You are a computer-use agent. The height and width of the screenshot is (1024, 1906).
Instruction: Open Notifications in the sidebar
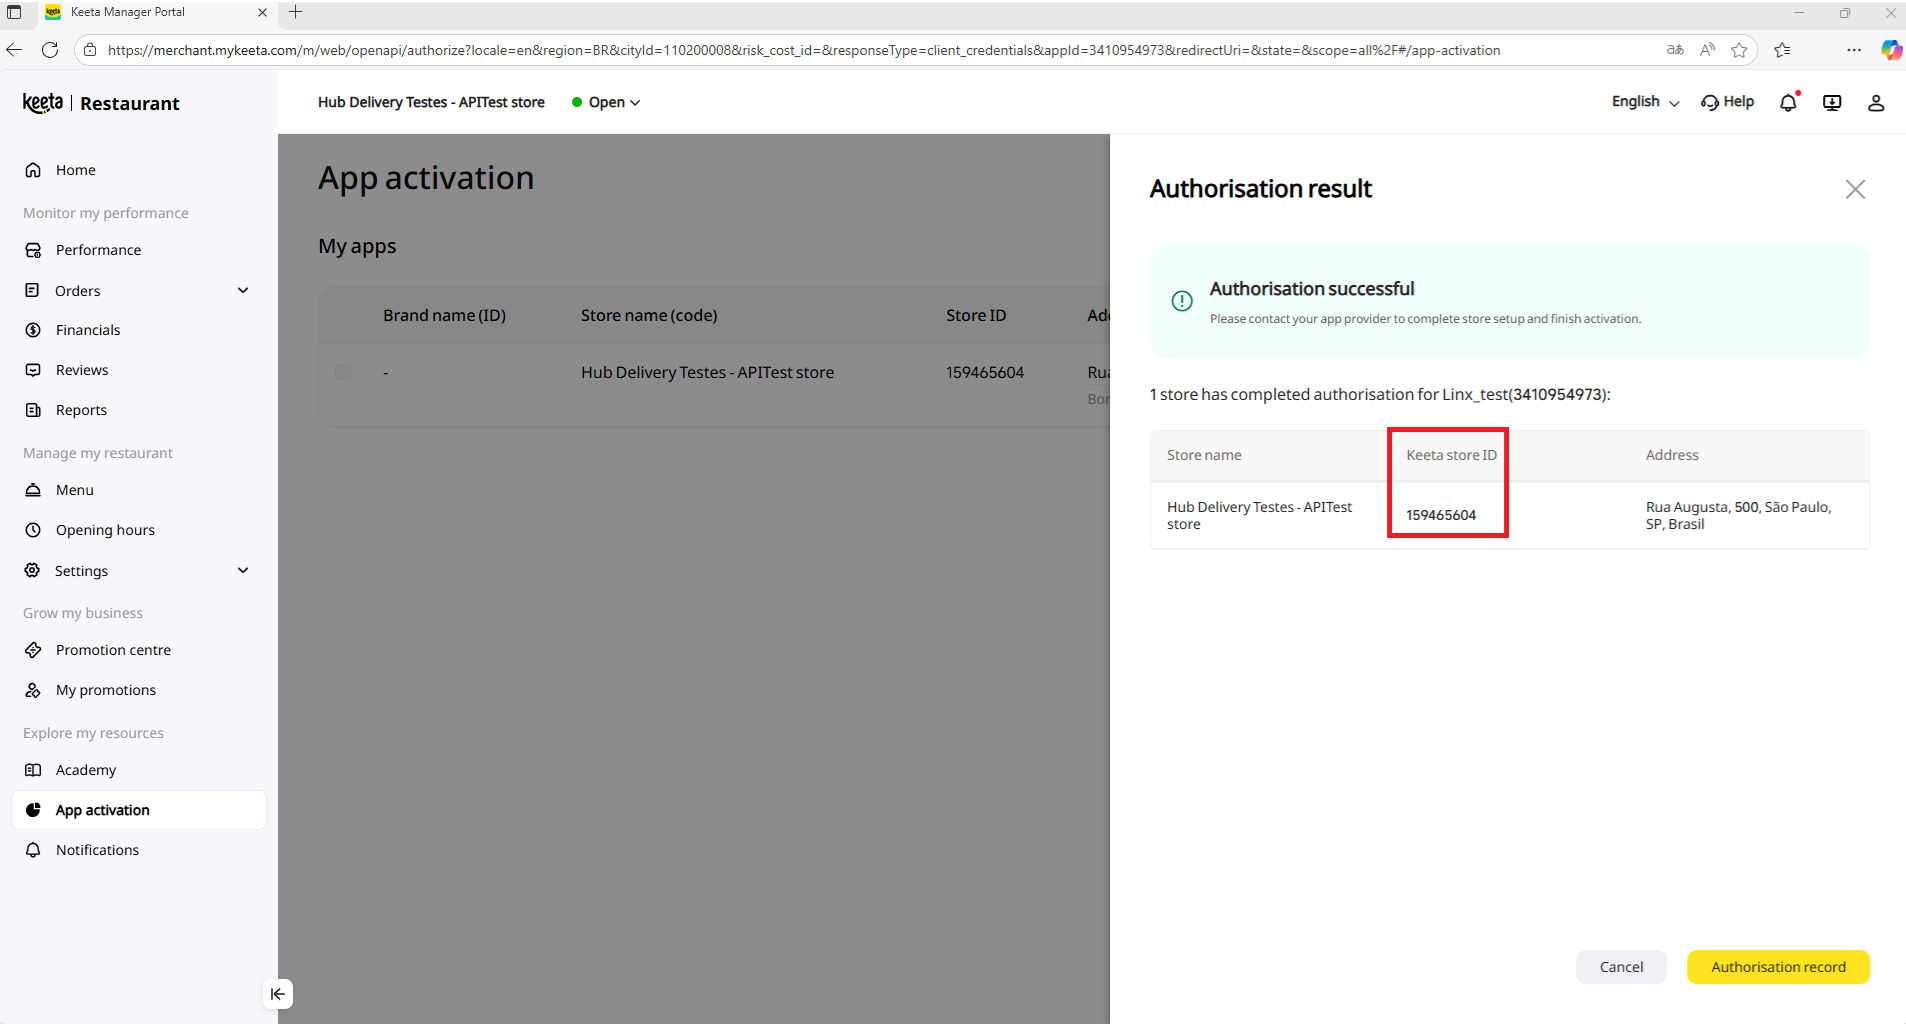(139, 850)
